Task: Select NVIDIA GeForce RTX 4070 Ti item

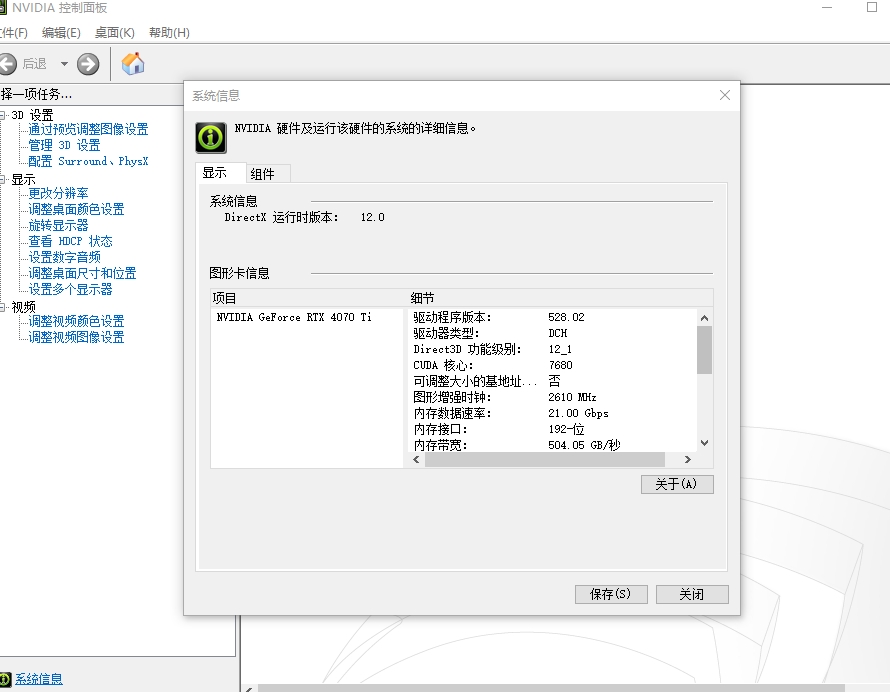Action: point(294,317)
